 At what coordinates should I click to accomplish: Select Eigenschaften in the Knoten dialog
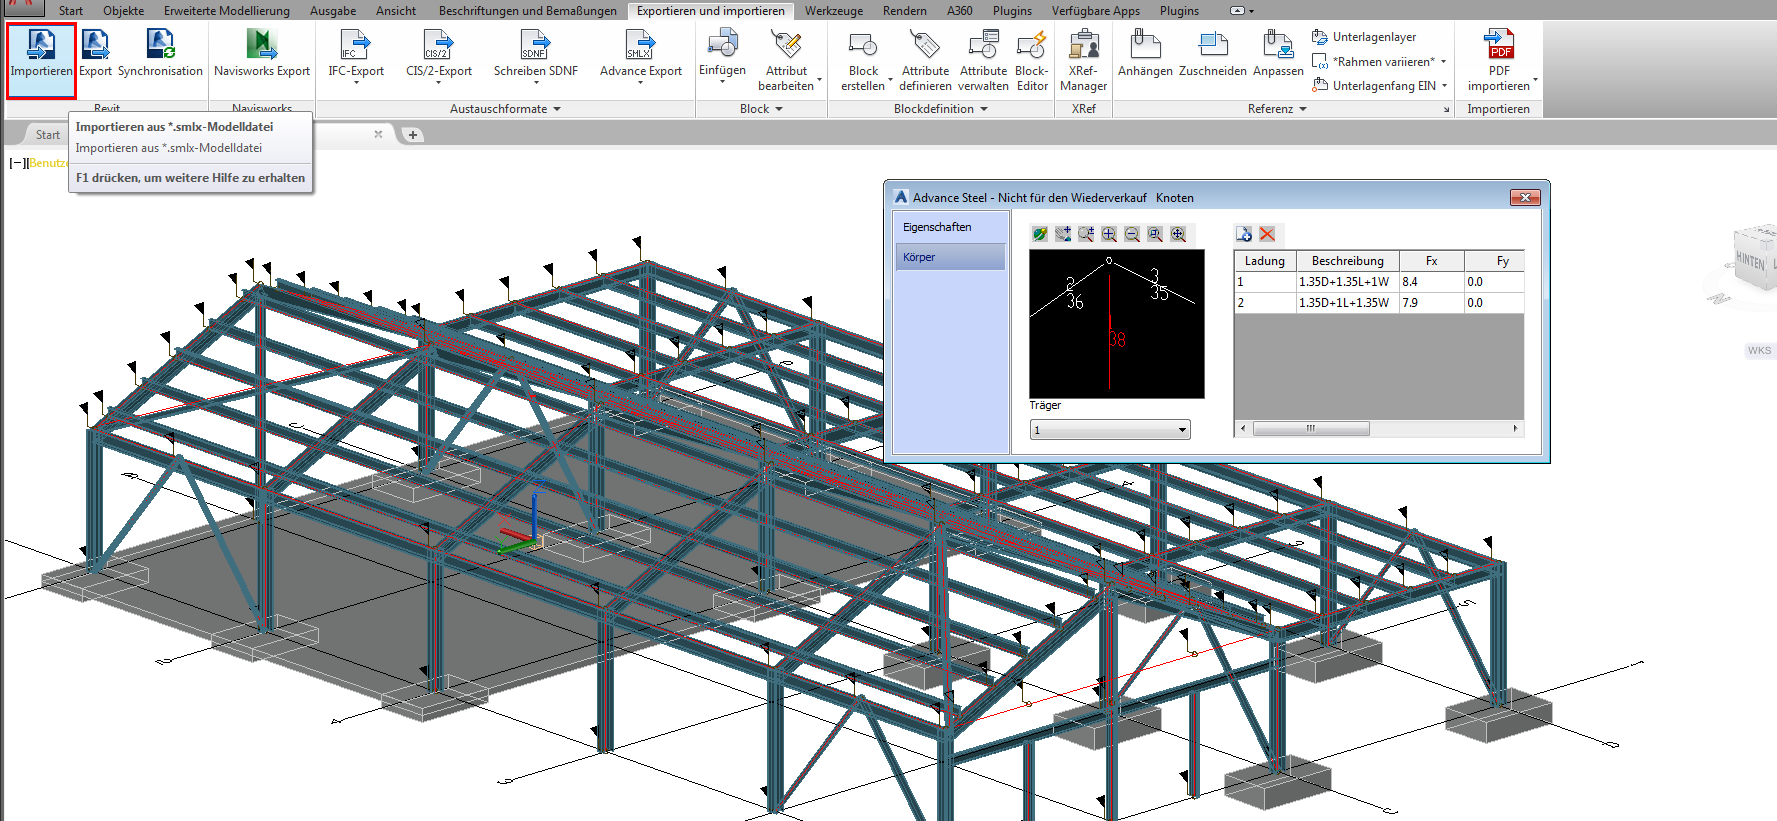pos(951,227)
